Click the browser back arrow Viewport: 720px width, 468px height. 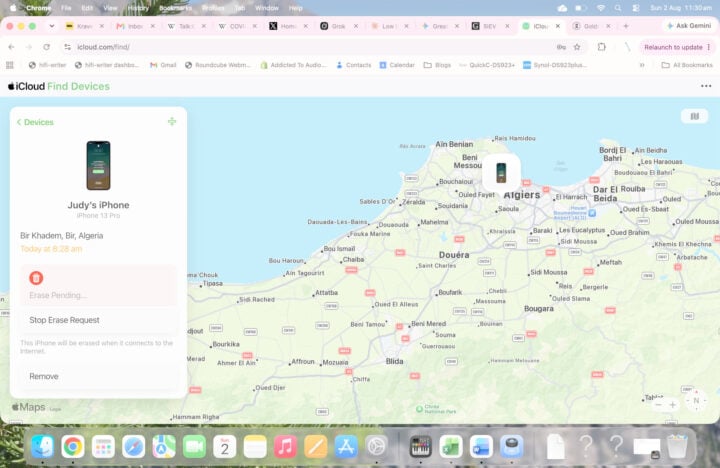coord(11,47)
